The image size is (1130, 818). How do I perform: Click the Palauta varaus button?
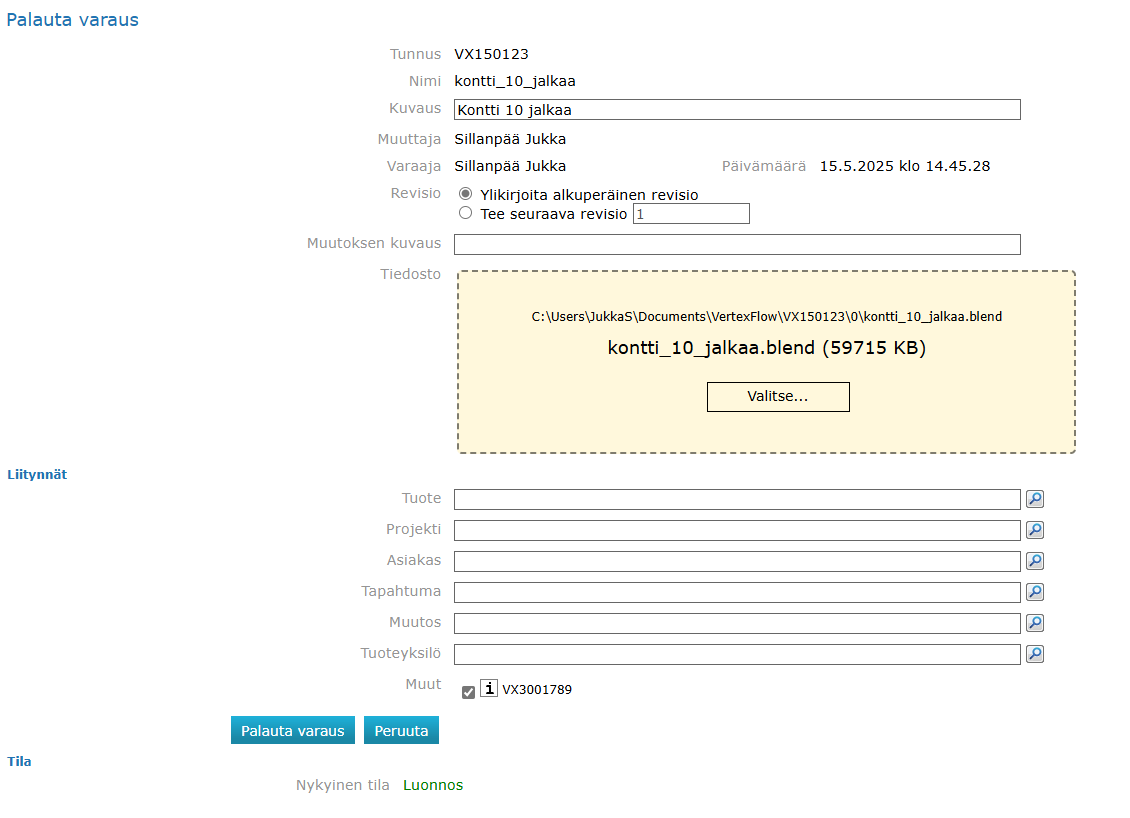(292, 730)
